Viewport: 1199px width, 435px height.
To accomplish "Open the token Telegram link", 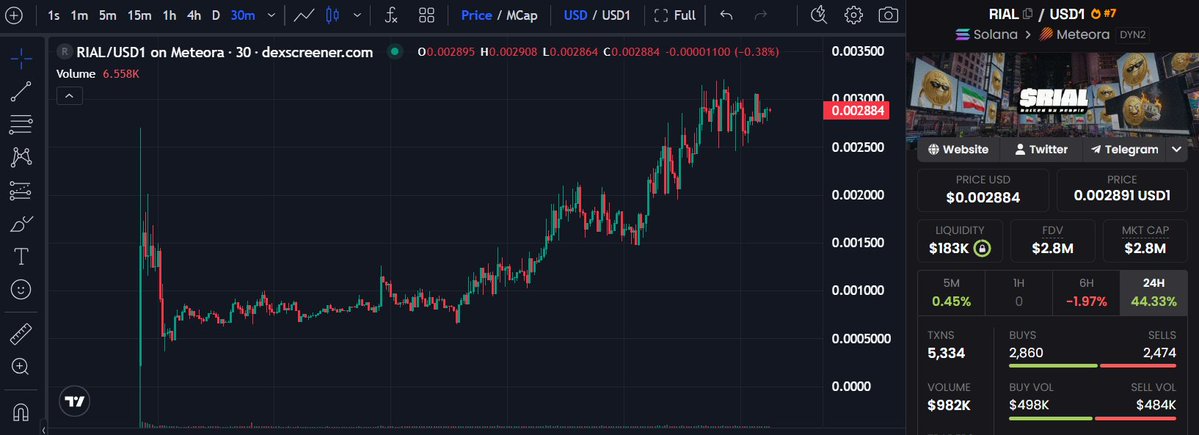I will point(1125,150).
